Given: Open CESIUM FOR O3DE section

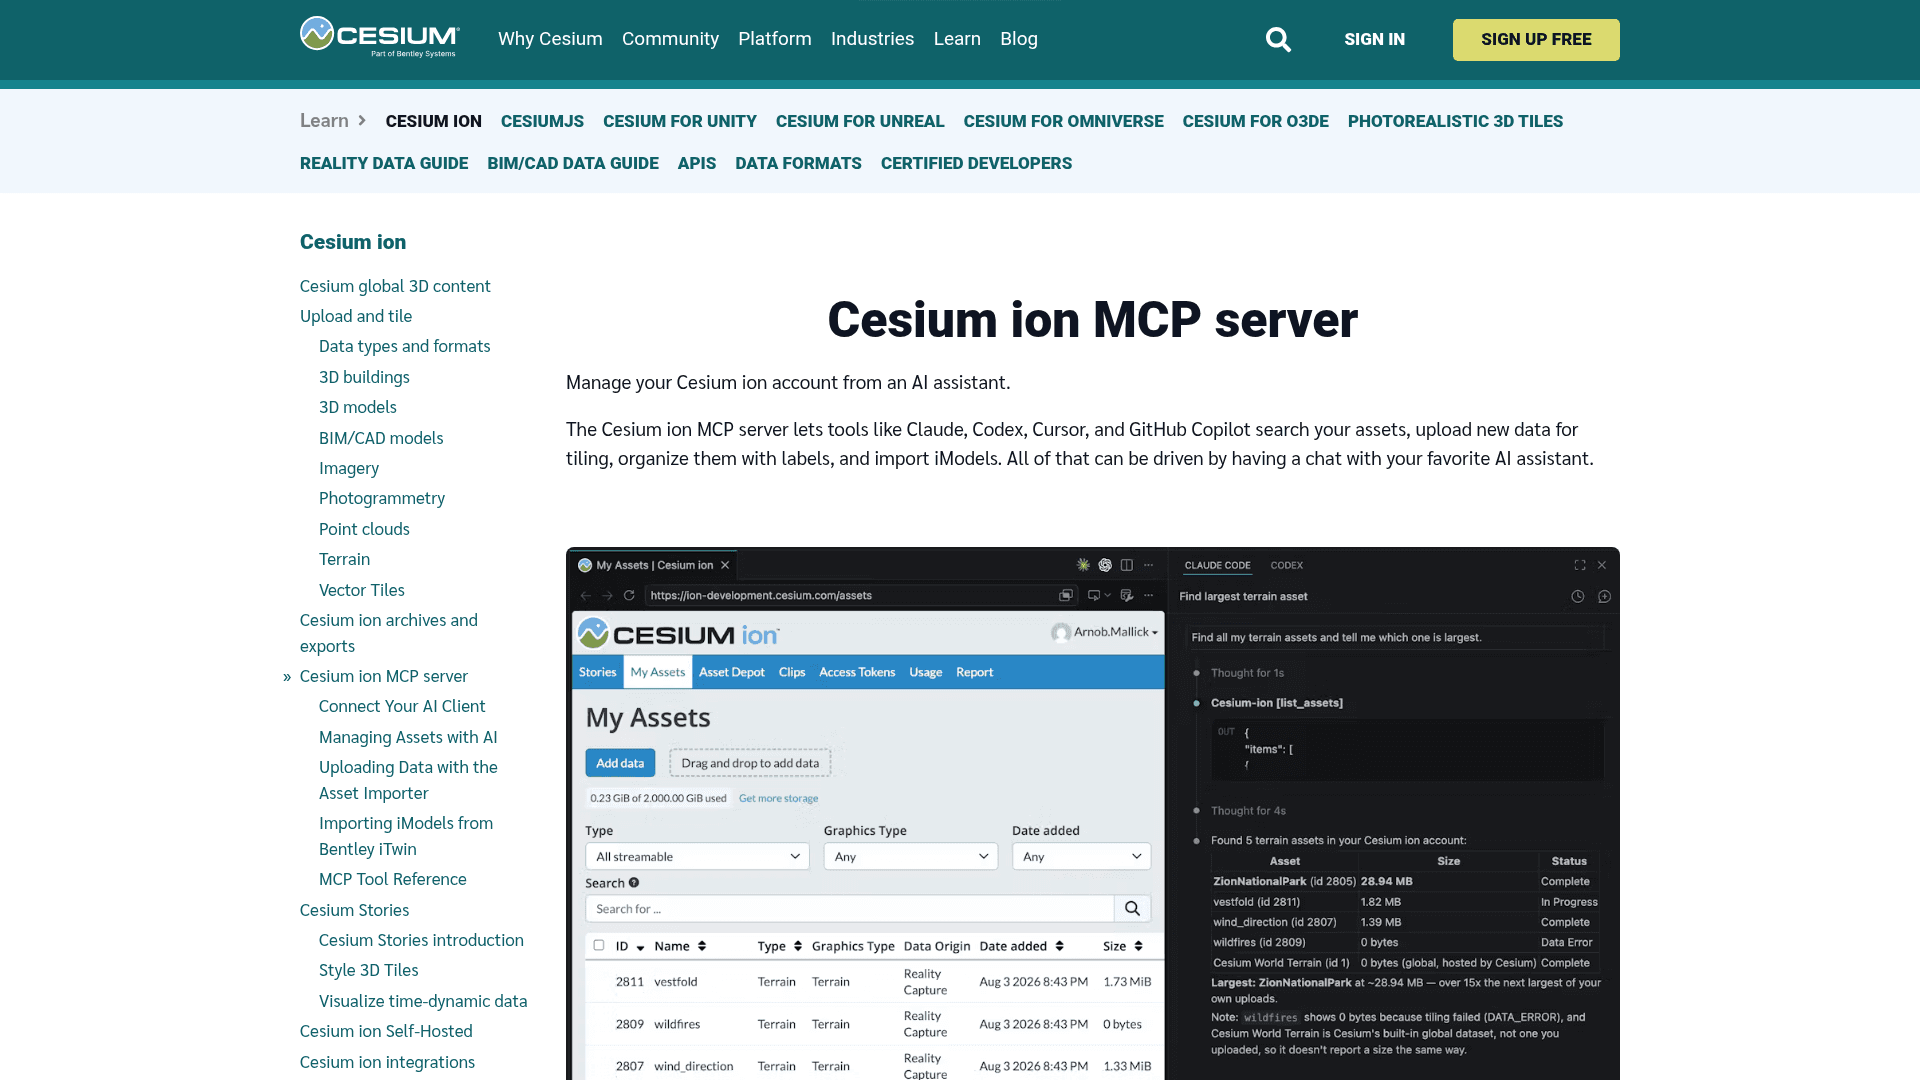Looking at the screenshot, I should (1255, 121).
